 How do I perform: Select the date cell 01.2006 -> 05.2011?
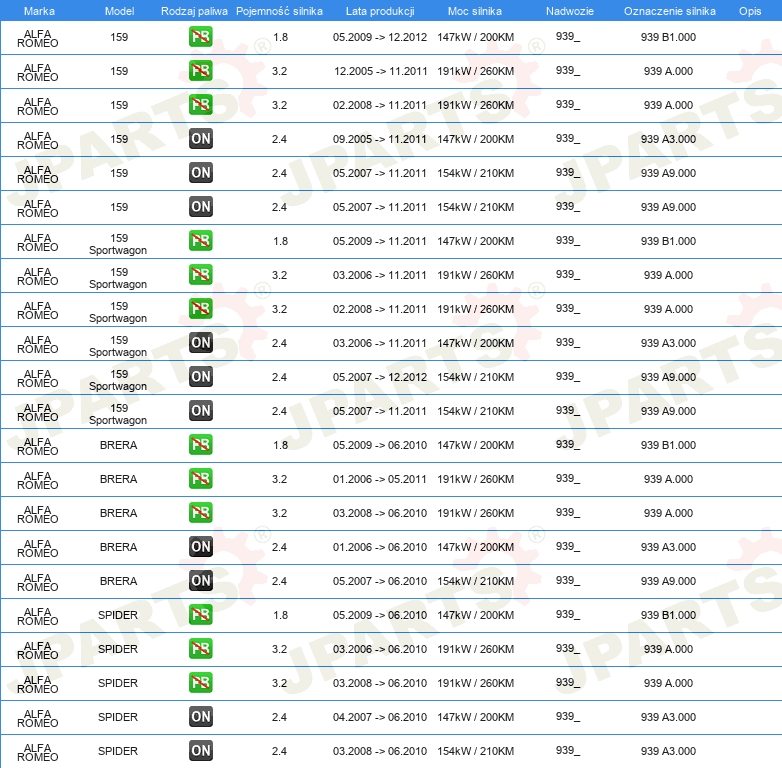(380, 479)
